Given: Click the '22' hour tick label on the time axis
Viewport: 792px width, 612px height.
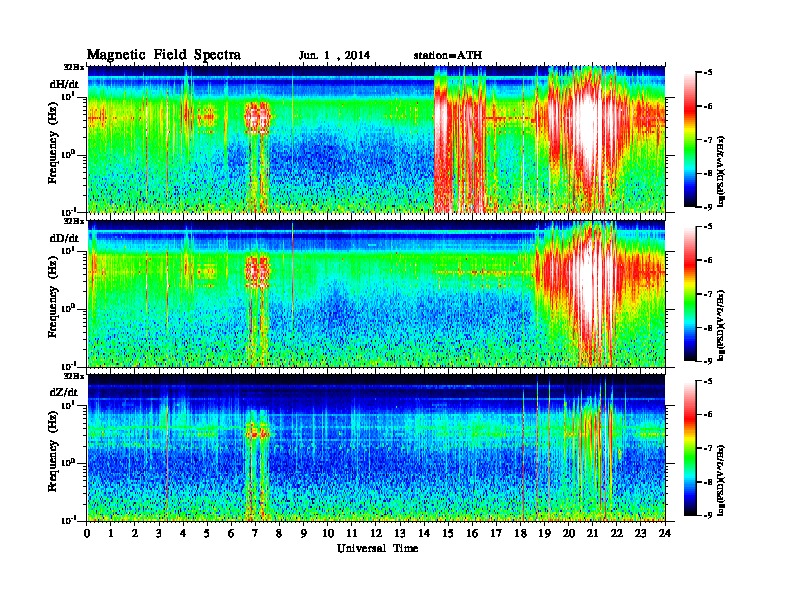Looking at the screenshot, I should pos(617,533).
